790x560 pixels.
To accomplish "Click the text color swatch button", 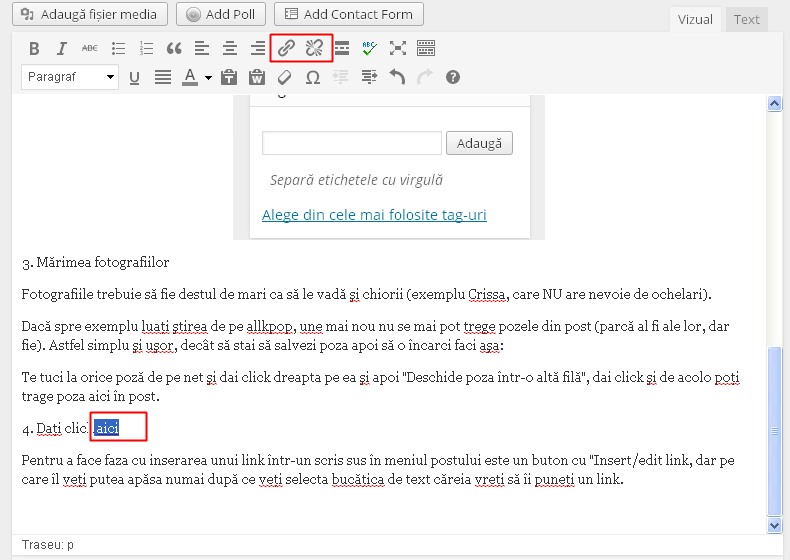I will click(x=191, y=77).
